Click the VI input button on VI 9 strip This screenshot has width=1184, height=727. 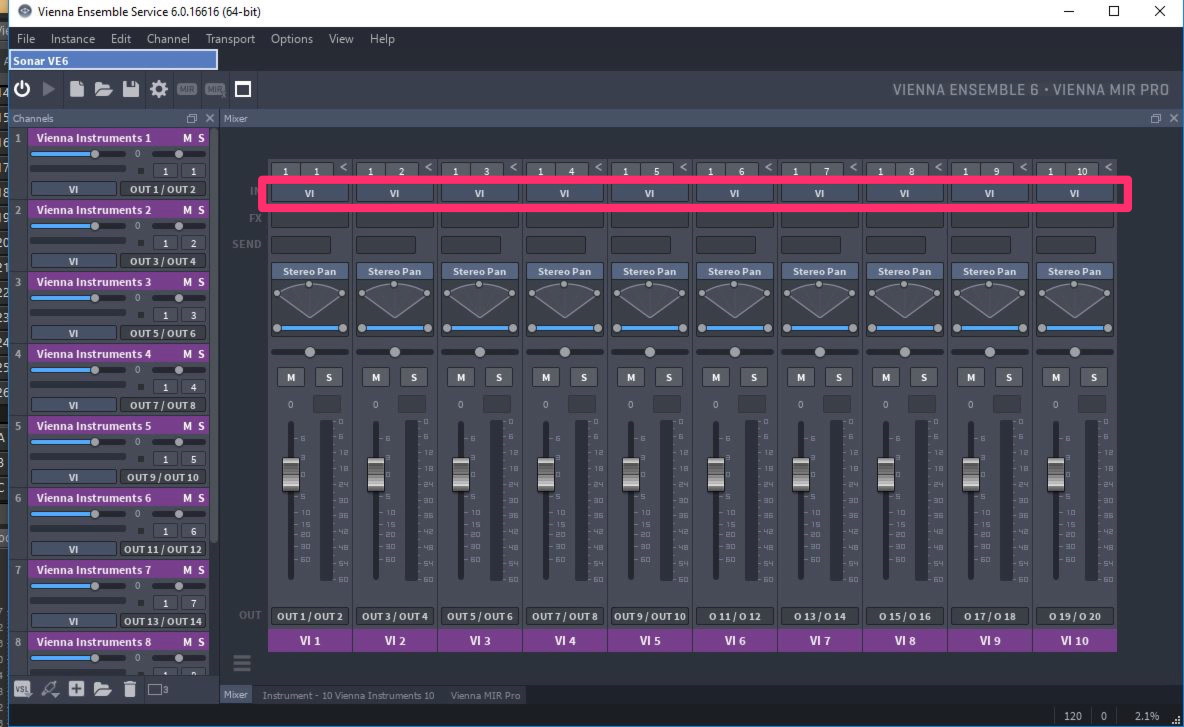[x=989, y=193]
